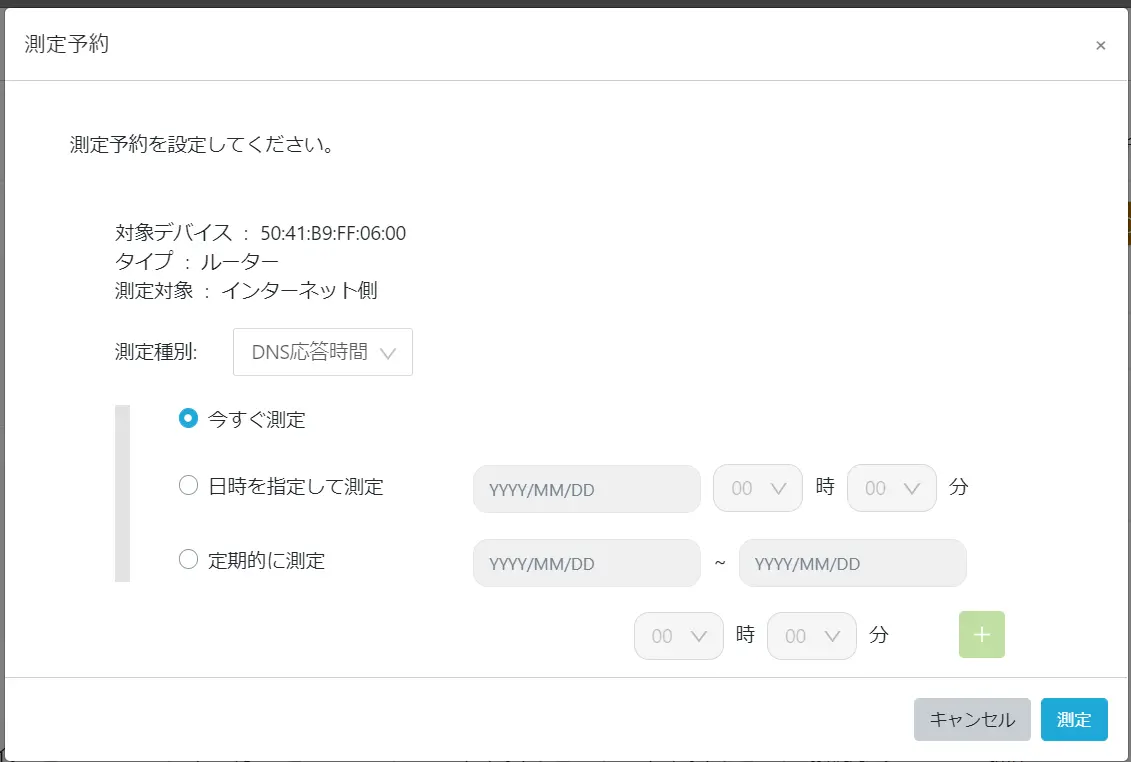The width and height of the screenshot is (1131, 762).
Task: Click the device address 50:41:B9:FF:06:00
Action: 333,233
